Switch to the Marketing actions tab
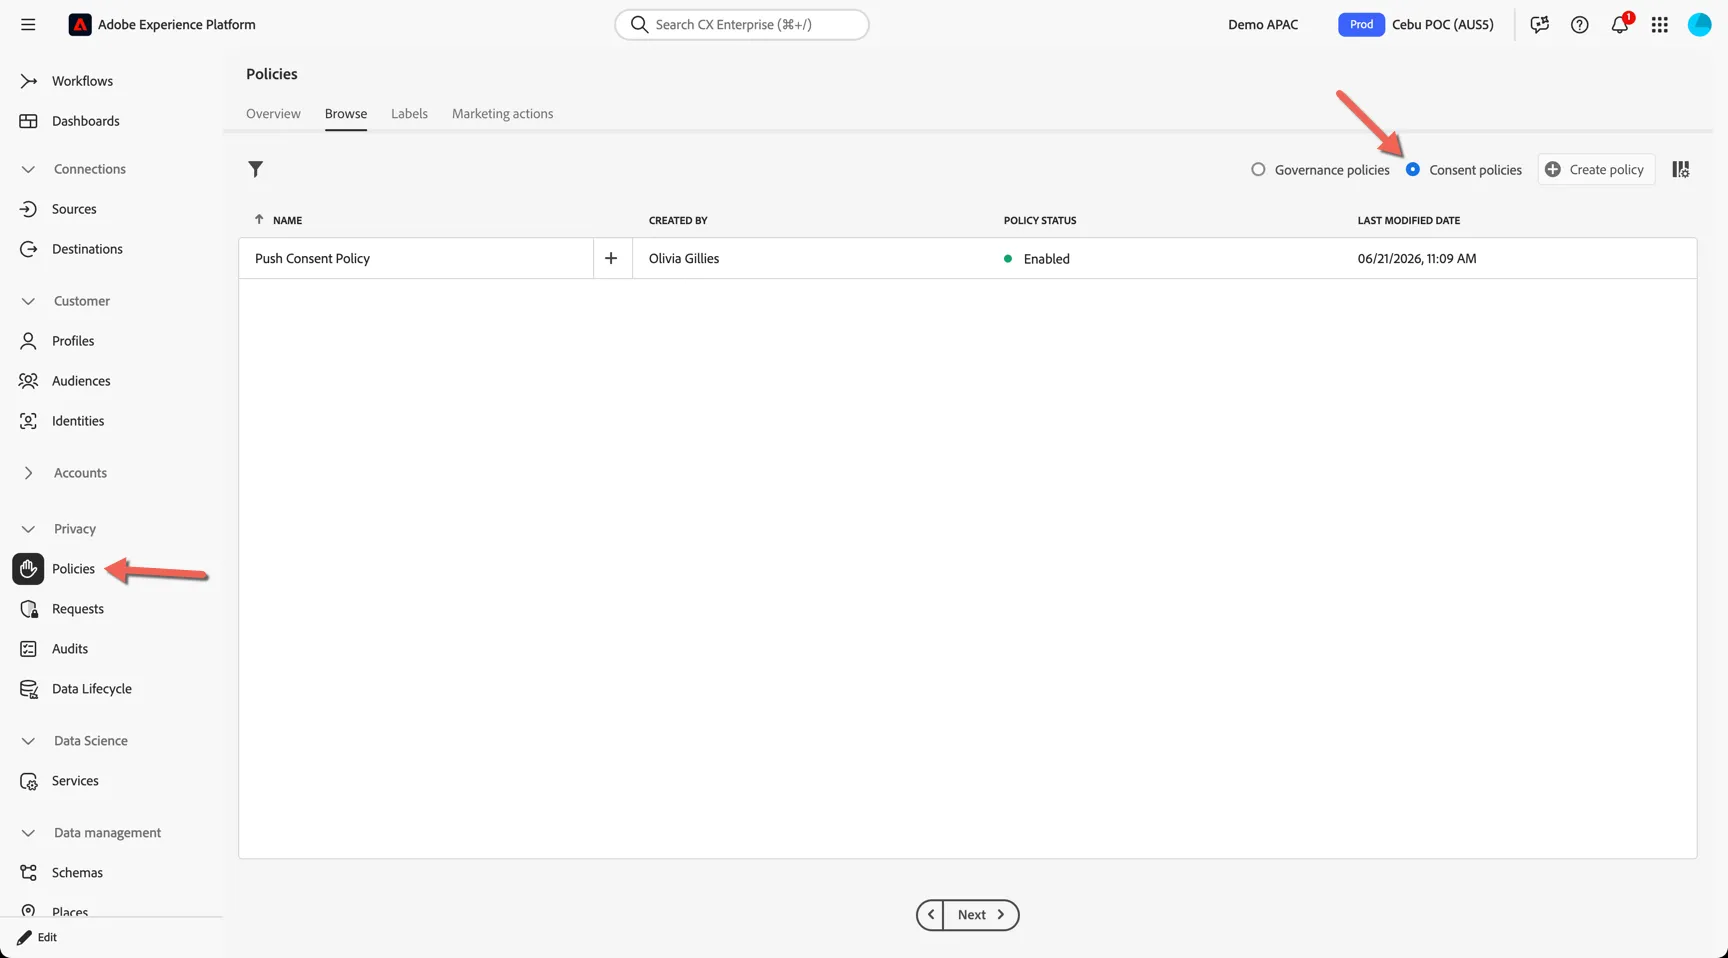 (x=502, y=114)
